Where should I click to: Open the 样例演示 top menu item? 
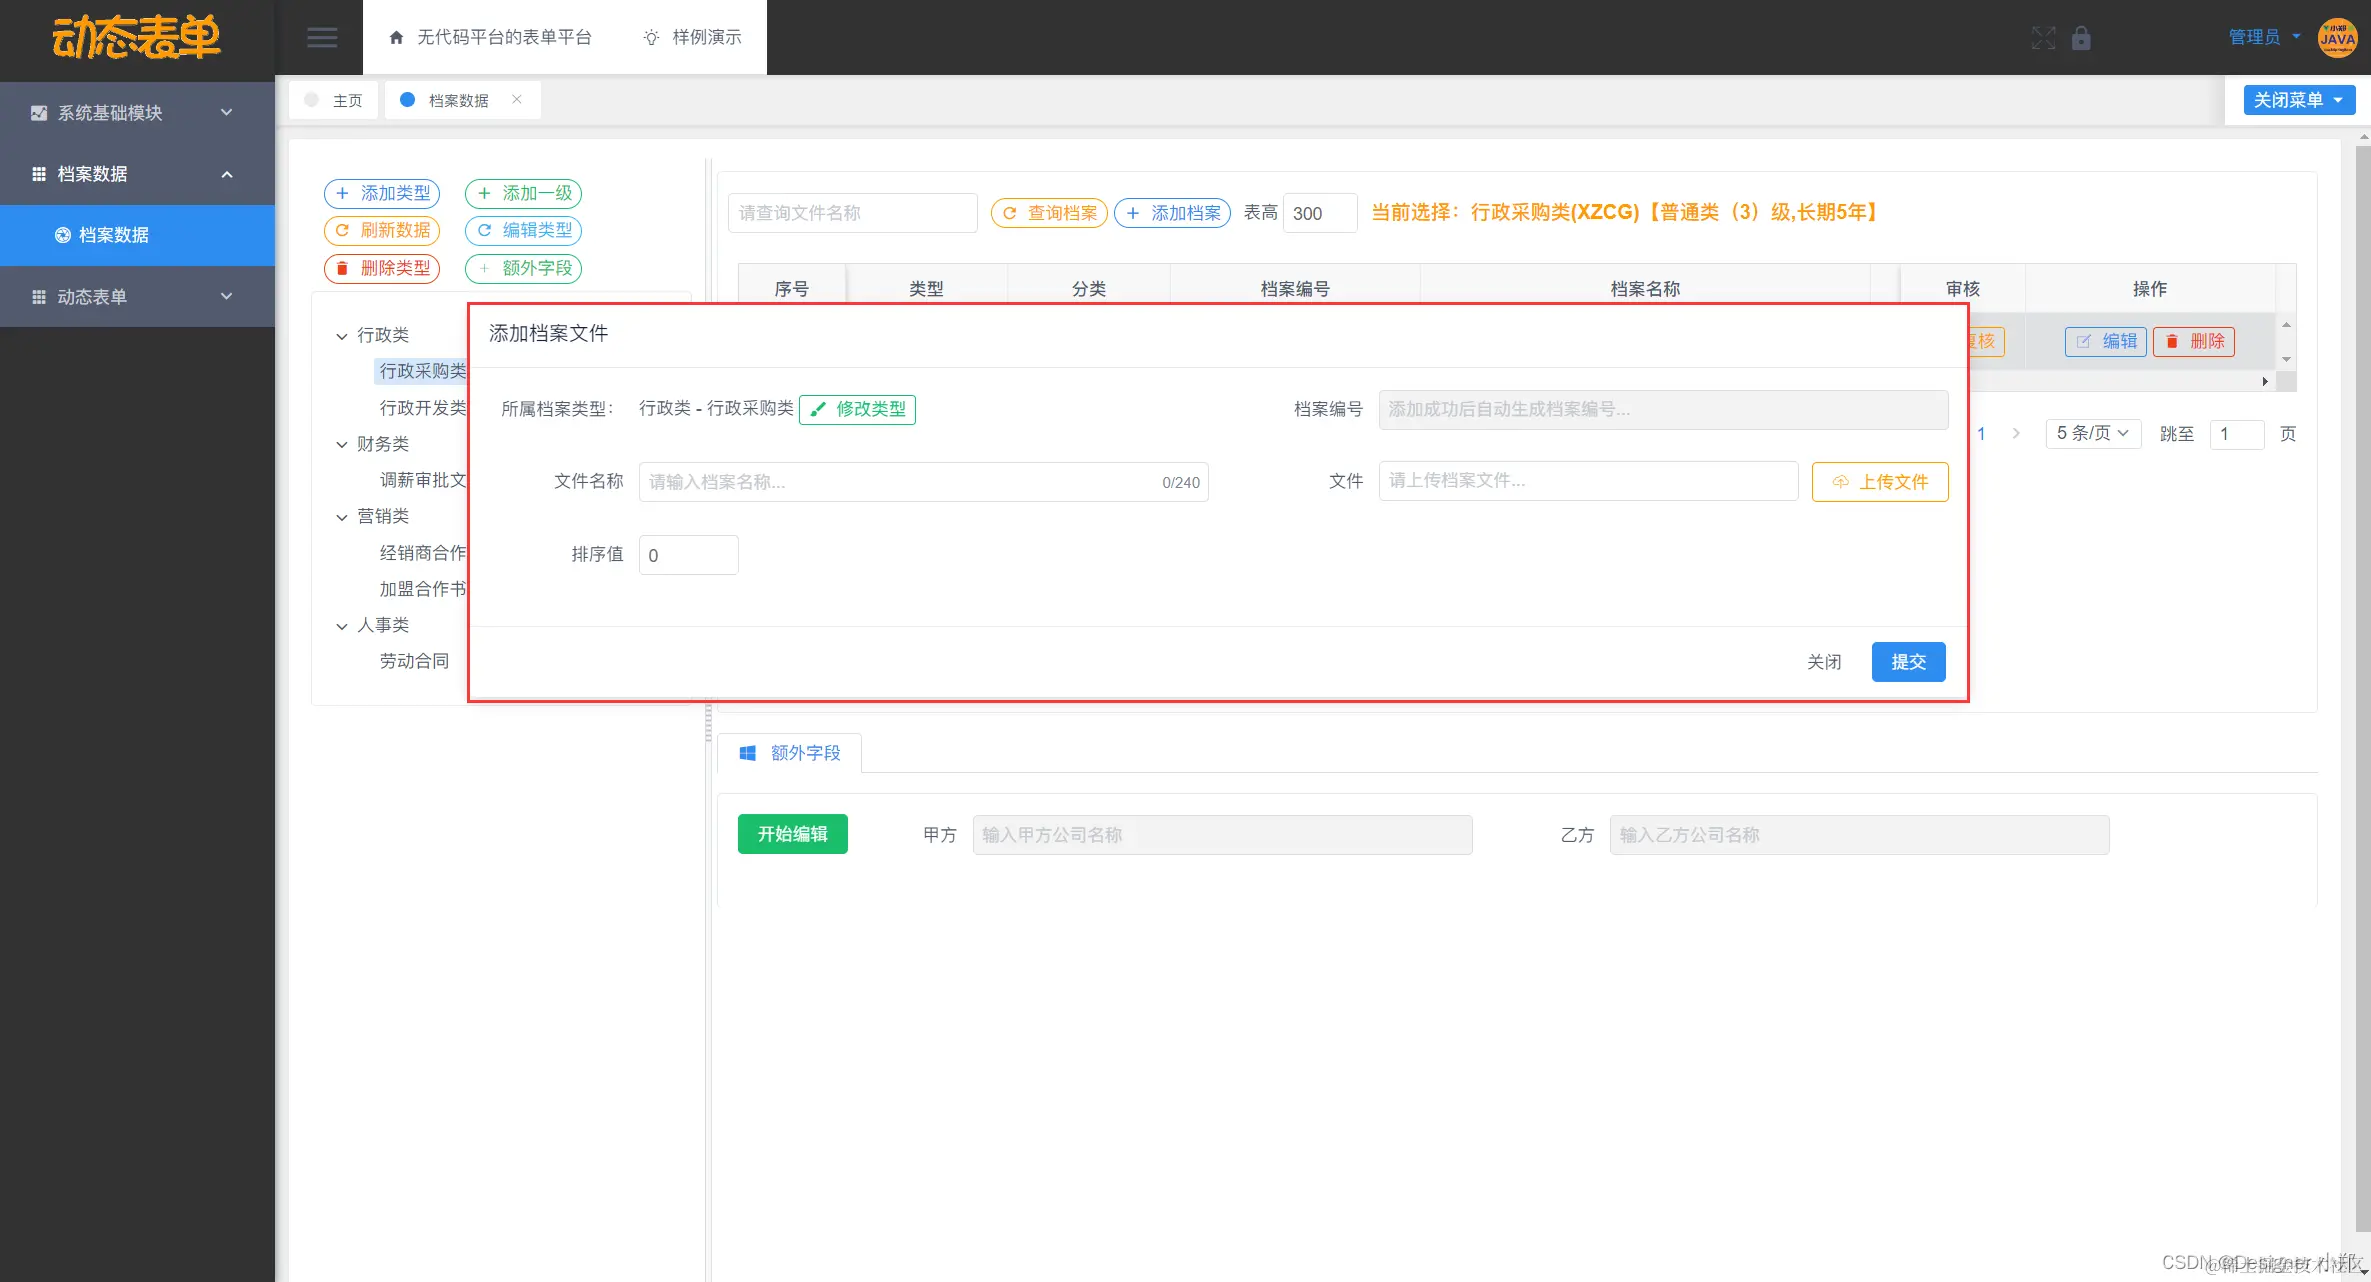click(693, 37)
